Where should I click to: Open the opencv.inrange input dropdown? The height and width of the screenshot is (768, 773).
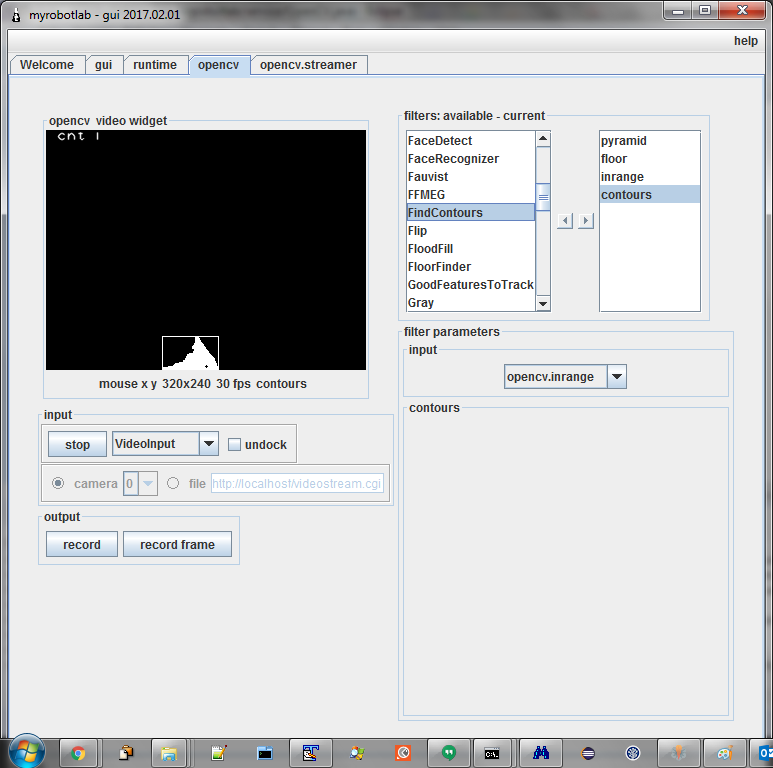[616, 377]
